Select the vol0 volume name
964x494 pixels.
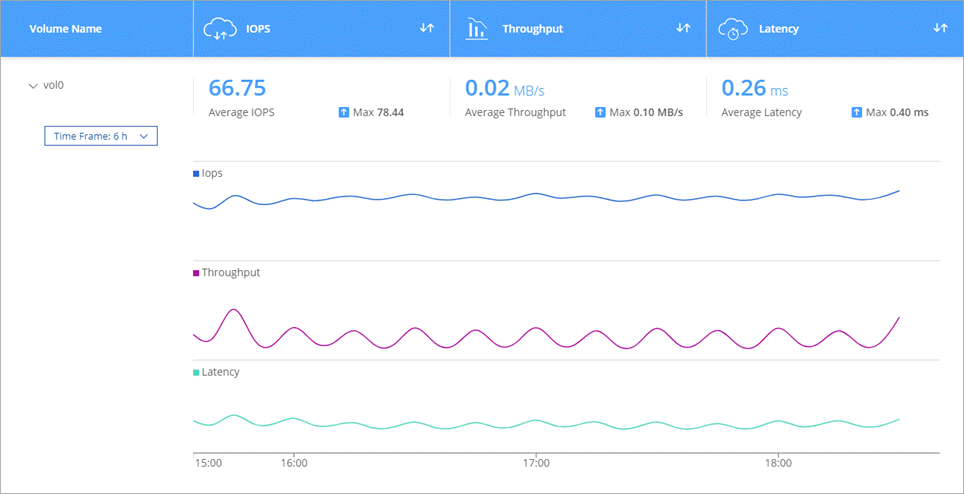point(52,86)
